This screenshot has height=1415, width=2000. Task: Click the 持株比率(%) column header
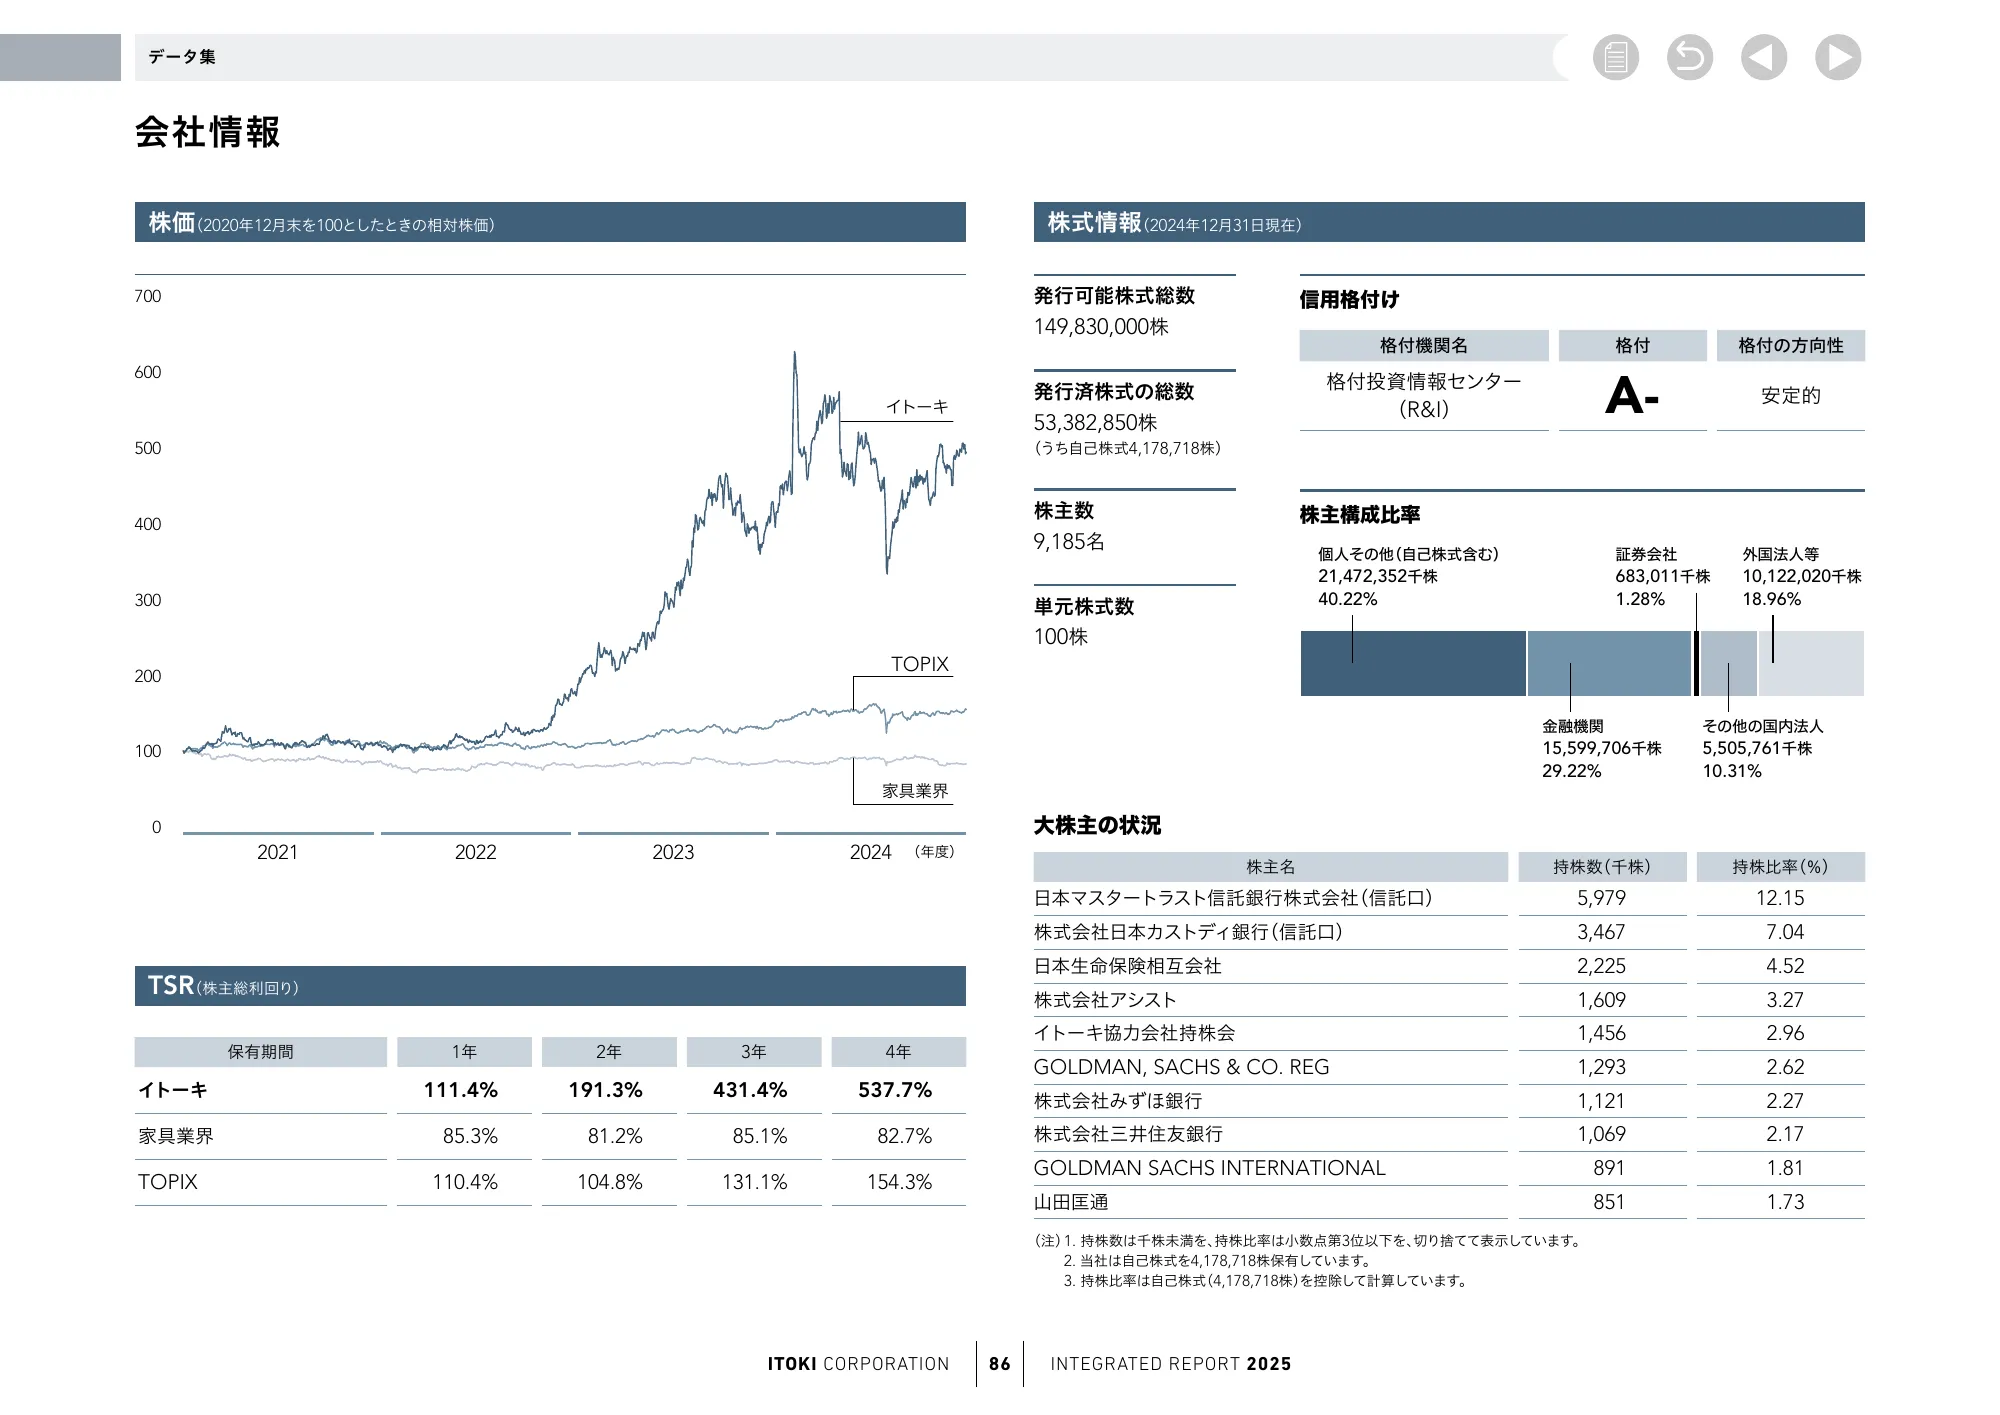[1779, 866]
